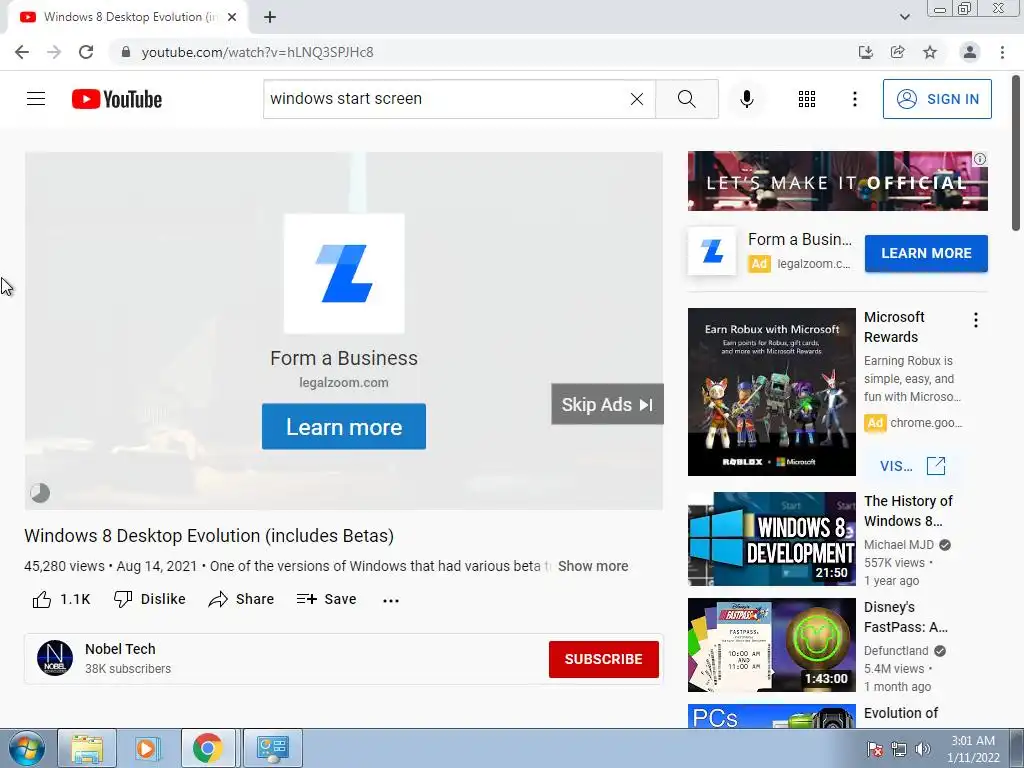Start voice search with microphone icon
1024x768 pixels.
(747, 99)
